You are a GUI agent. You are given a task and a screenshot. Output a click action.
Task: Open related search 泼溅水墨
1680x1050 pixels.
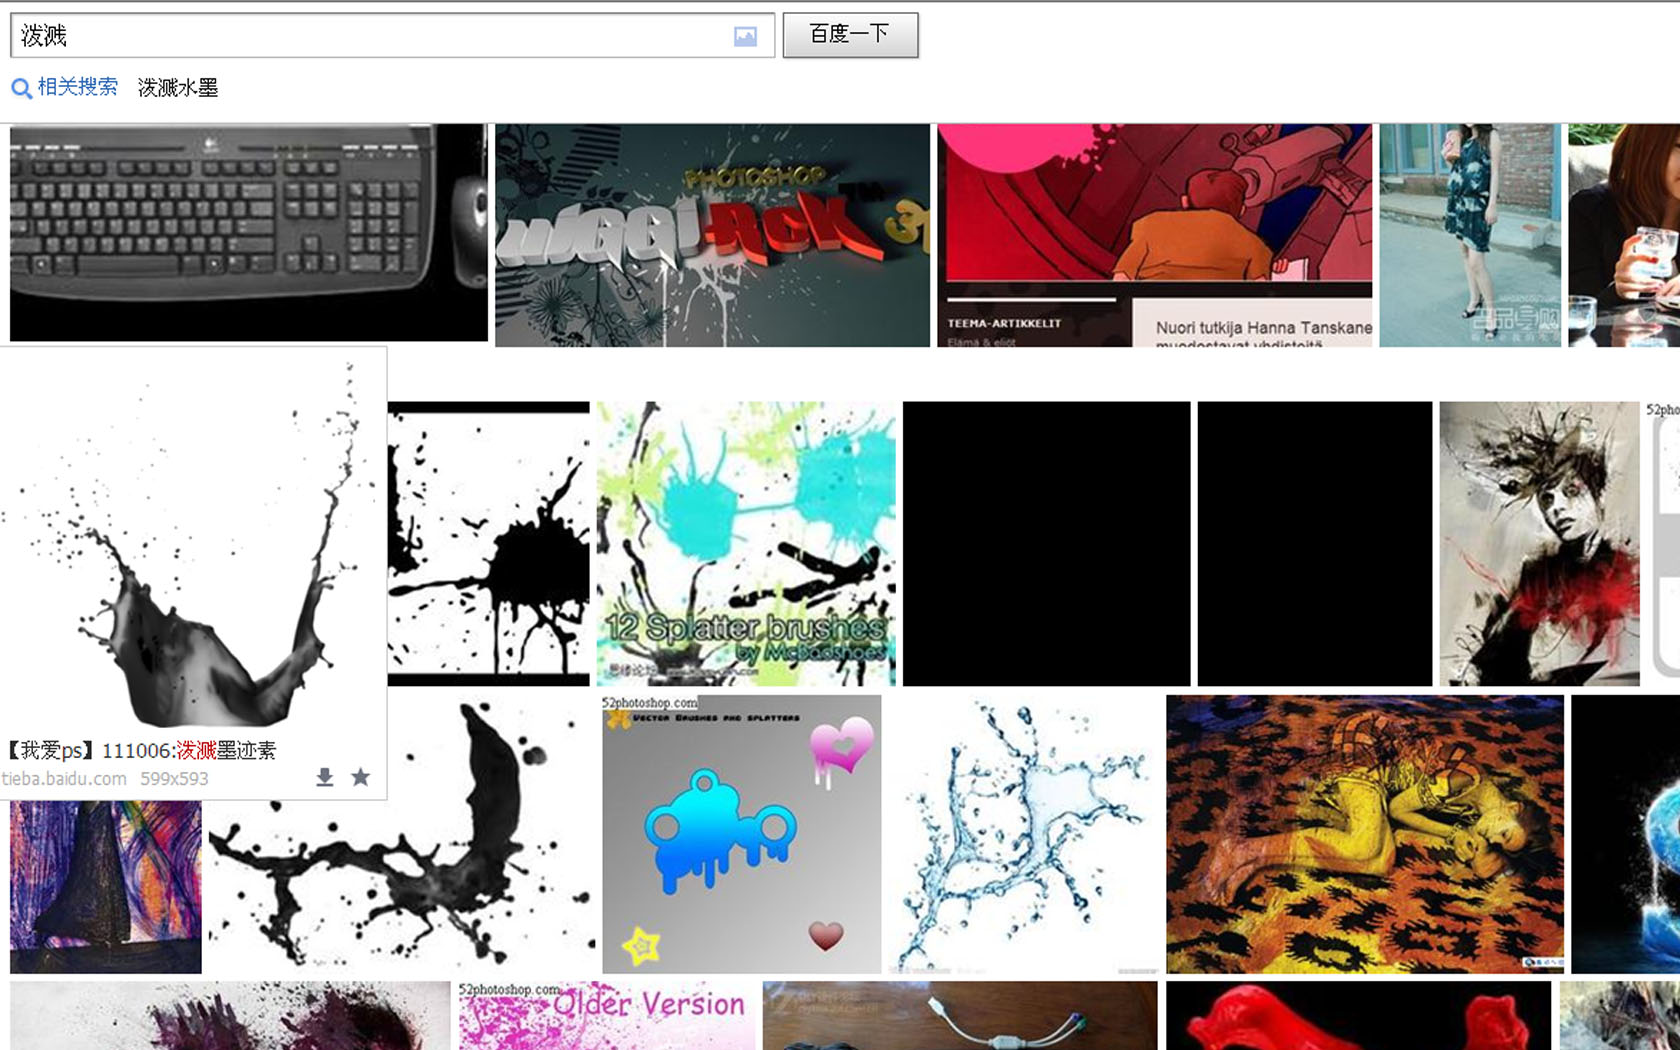[x=177, y=88]
